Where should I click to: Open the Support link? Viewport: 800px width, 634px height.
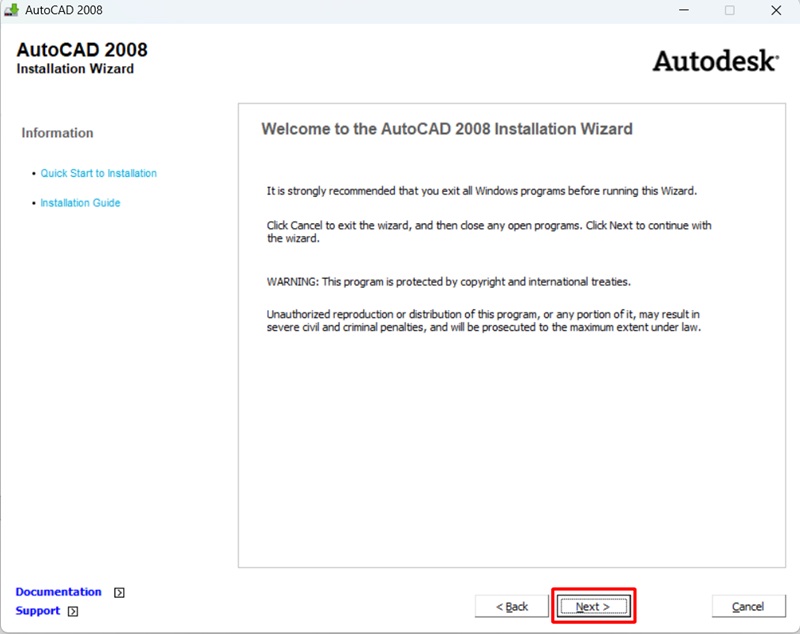[38, 611]
